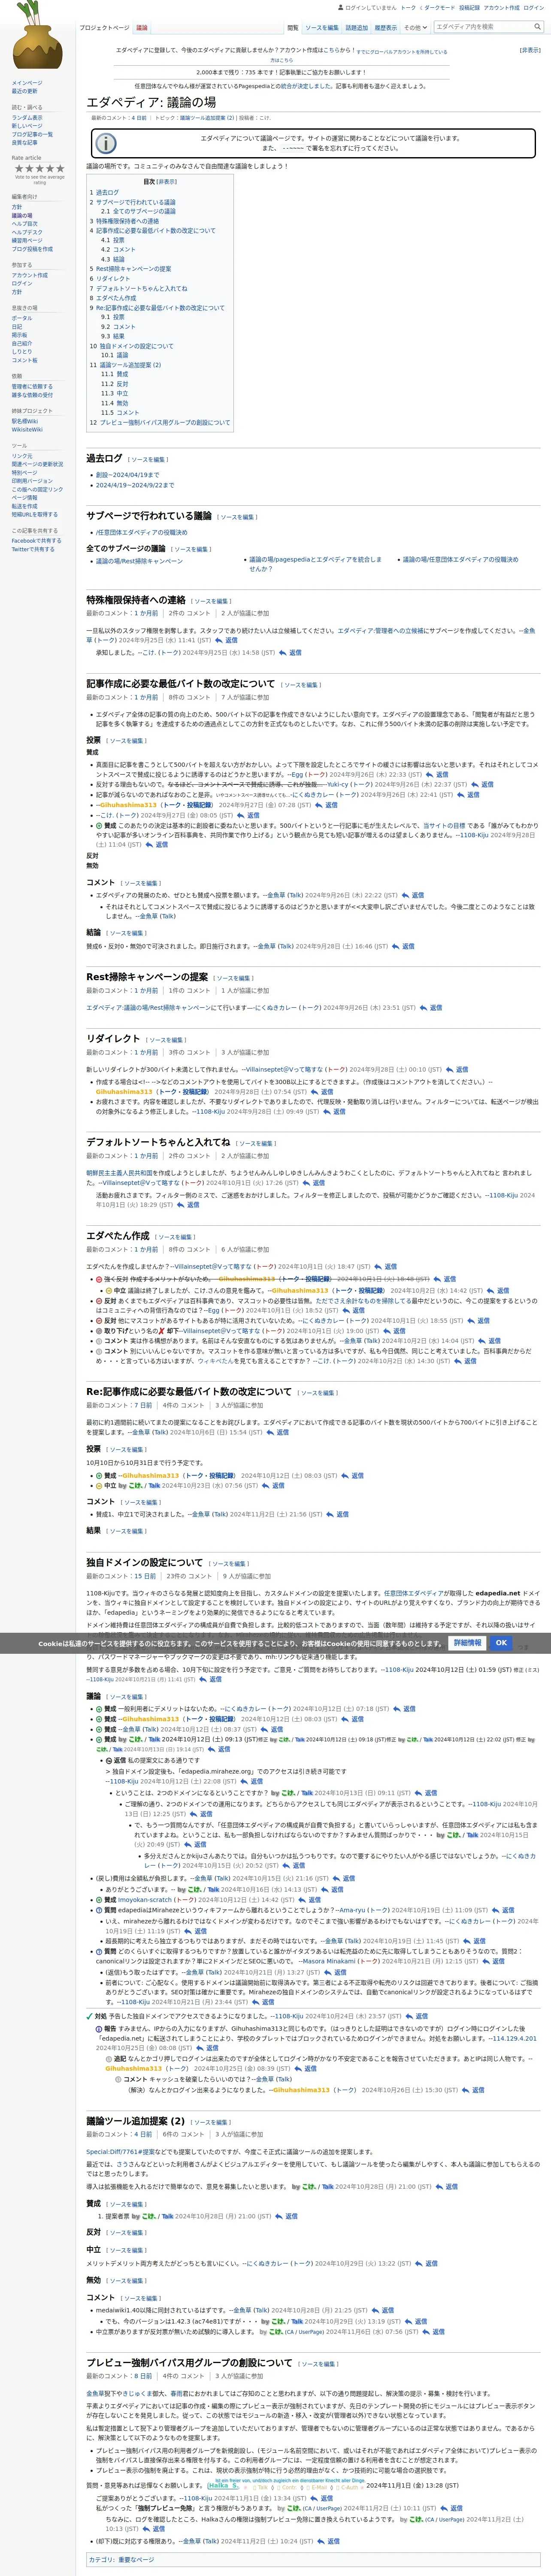
Task: Open sidebar link 駅名標Wiki
Action: click(x=25, y=421)
